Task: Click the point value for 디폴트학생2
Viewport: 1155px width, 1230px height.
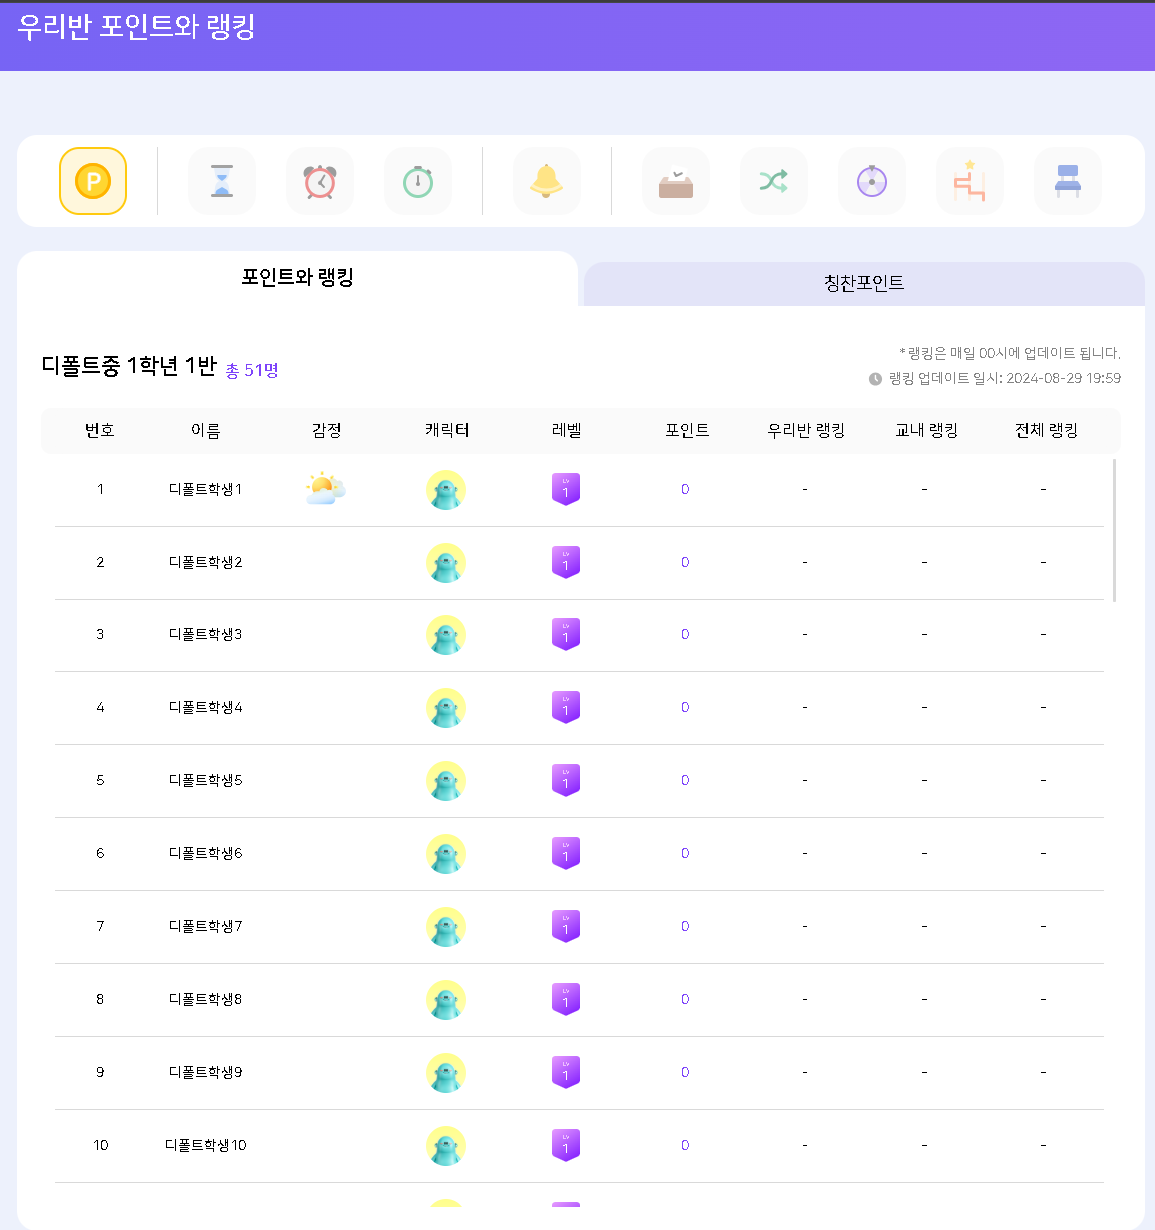Action: (685, 562)
